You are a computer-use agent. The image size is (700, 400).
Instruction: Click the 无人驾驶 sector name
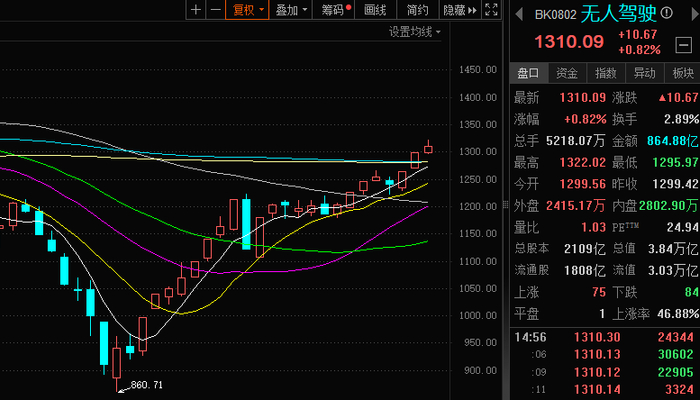pos(619,14)
